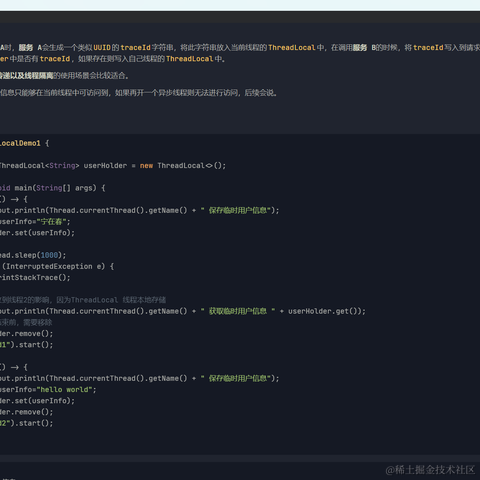Click the gray comment "束前，需要移除"
The height and width of the screenshot is (480, 480).
click(26, 323)
